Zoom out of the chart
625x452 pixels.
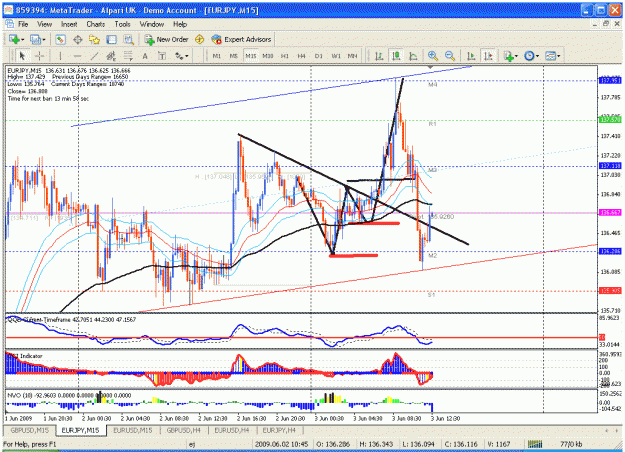[x=450, y=56]
